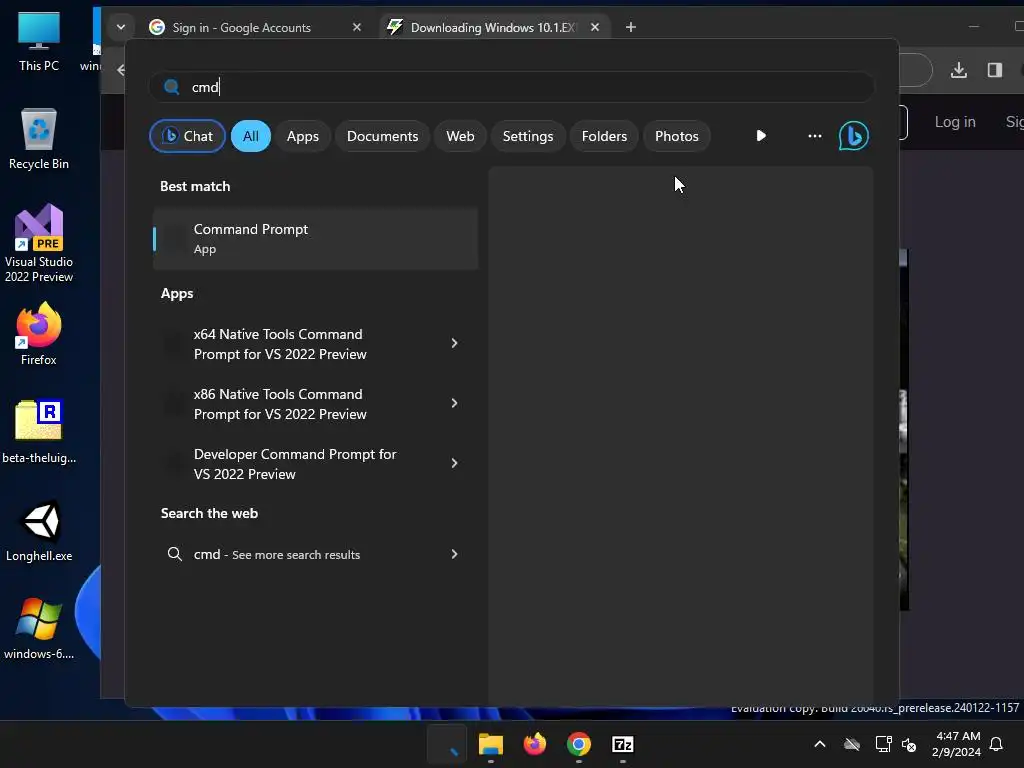
Task: Open Command Prompt best match
Action: [x=315, y=238]
